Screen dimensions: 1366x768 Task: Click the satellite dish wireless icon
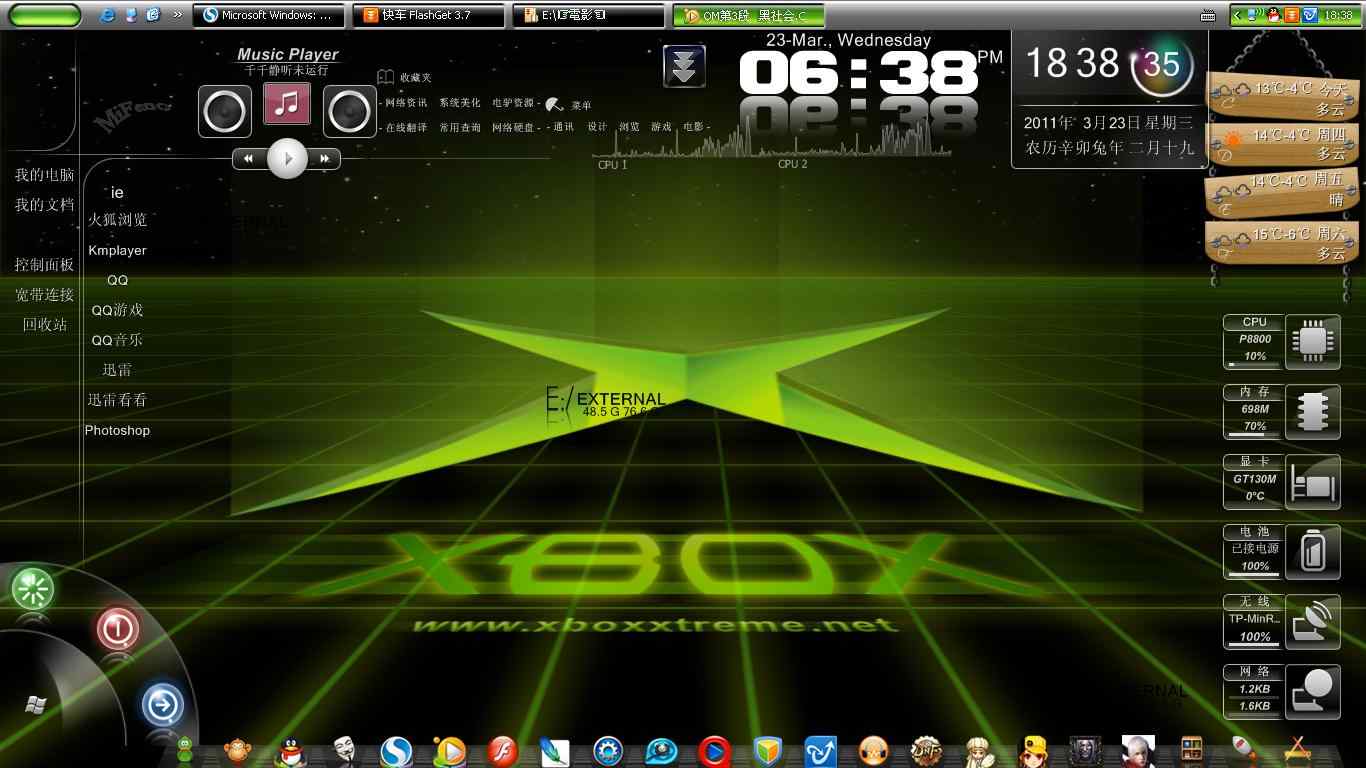pyautogui.click(x=1313, y=621)
